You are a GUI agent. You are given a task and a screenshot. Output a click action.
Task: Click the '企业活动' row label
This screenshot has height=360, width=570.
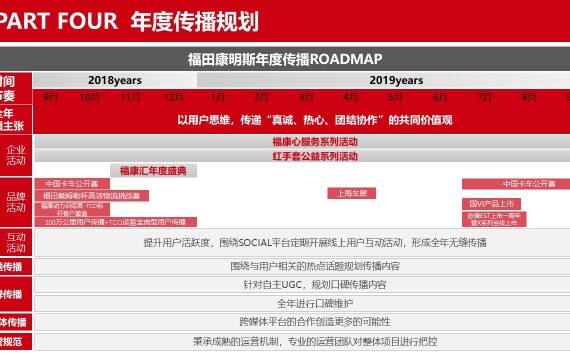[16, 155]
